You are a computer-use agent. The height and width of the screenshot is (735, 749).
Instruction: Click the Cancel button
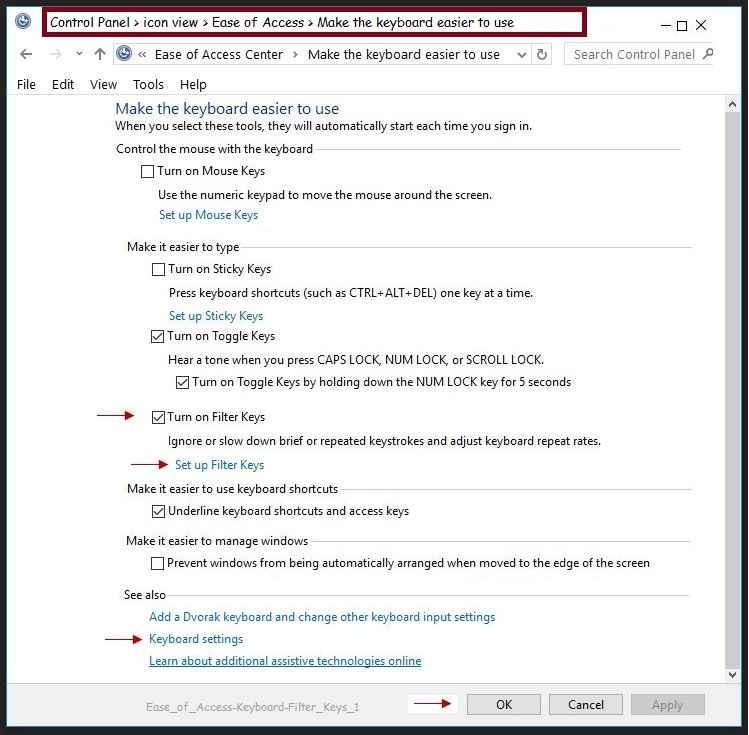[585, 704]
